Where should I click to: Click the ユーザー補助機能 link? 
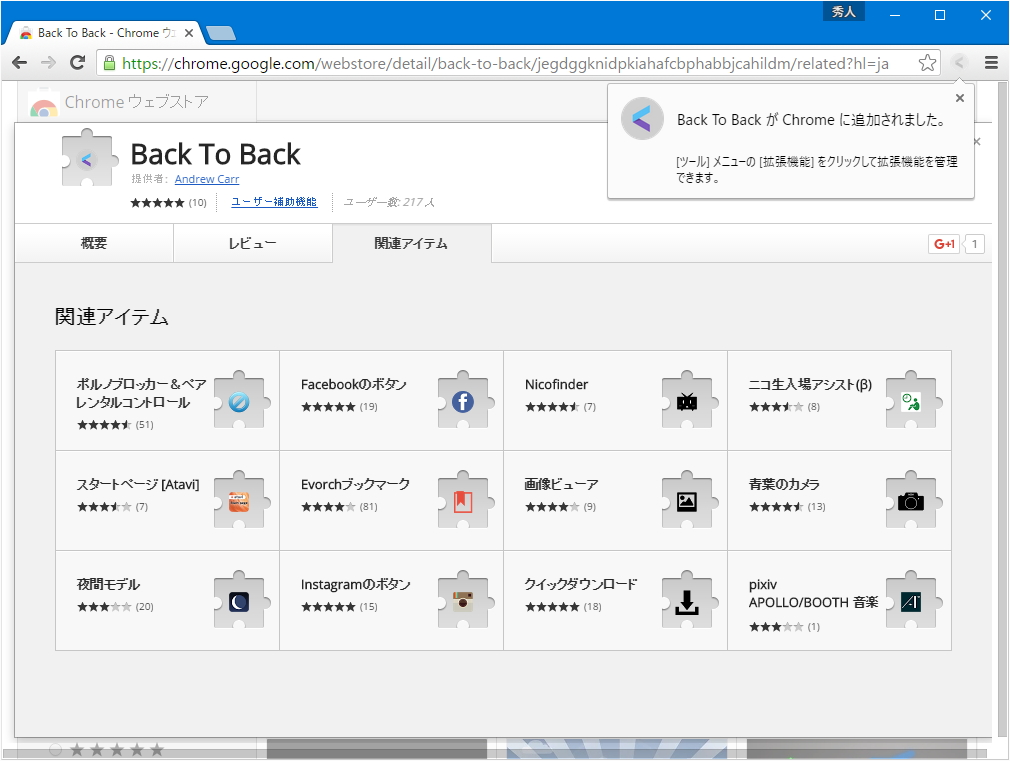274,201
